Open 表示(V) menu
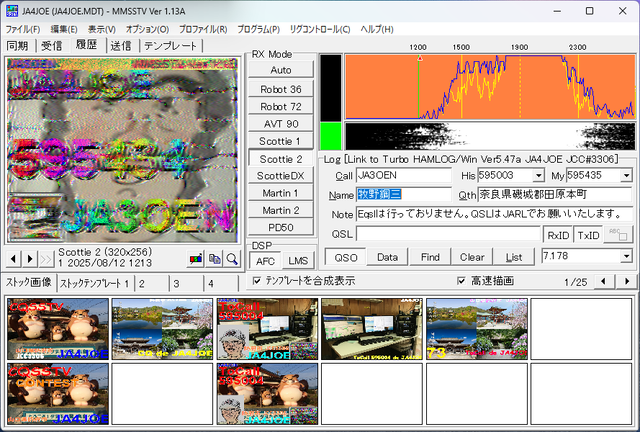The height and width of the screenshot is (432, 640). point(102,29)
